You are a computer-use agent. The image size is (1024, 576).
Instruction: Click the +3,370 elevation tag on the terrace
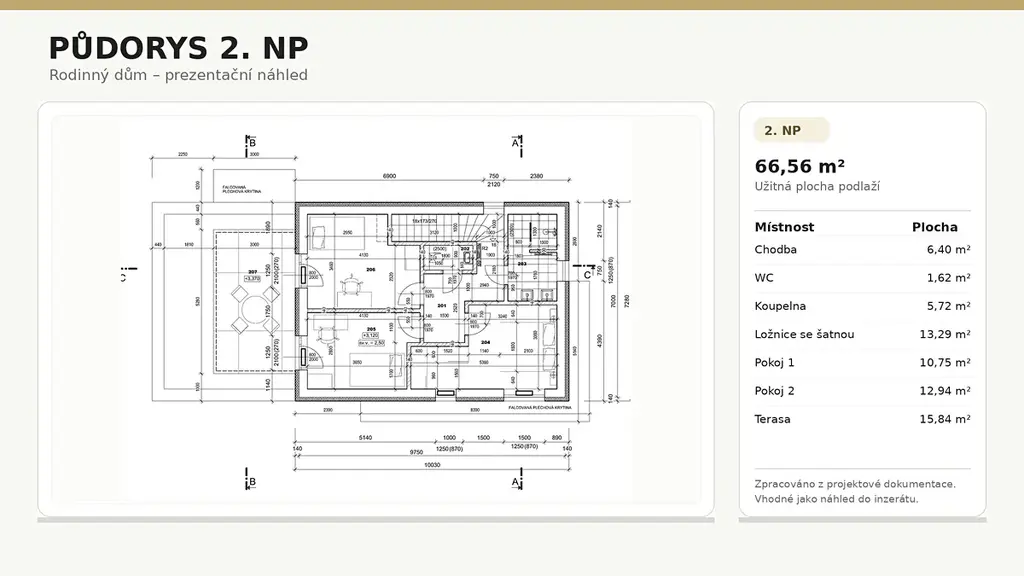pos(252,279)
